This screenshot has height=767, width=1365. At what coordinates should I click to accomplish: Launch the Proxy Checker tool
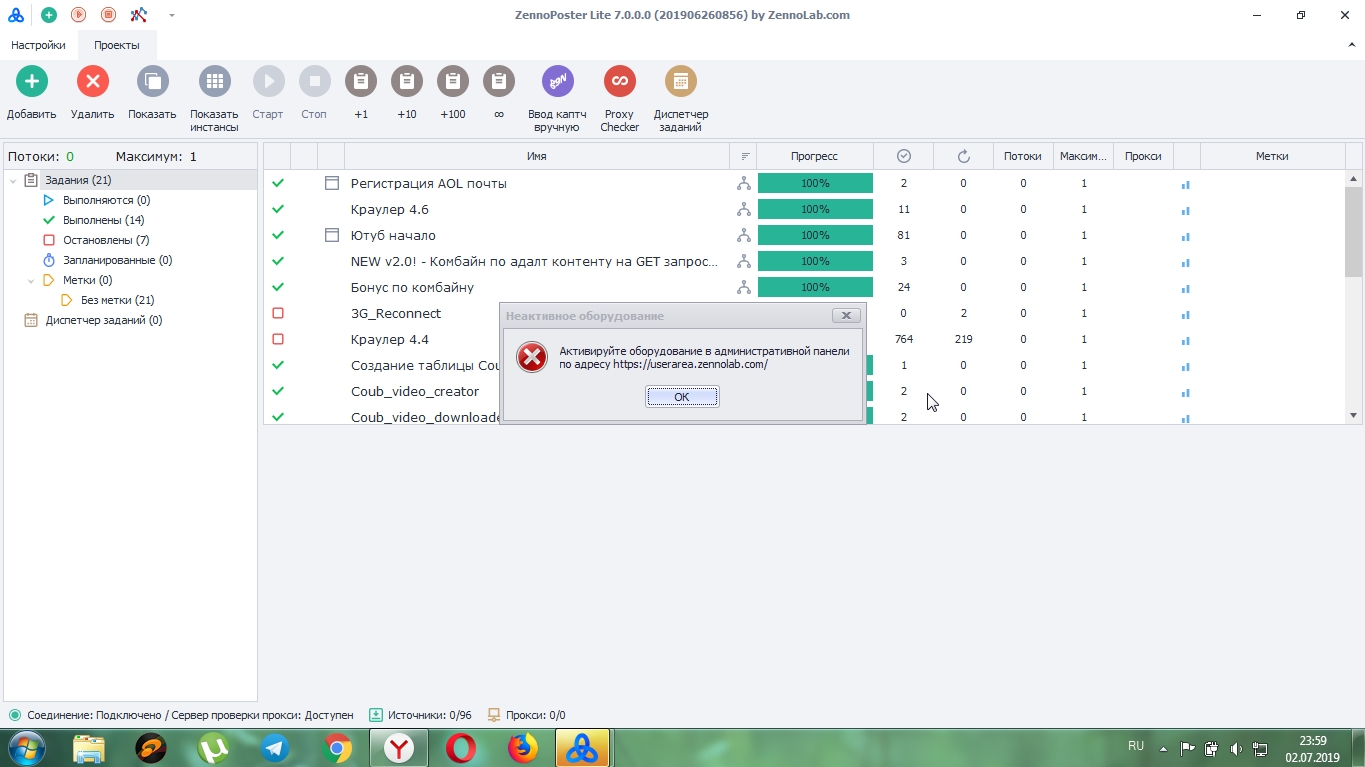point(620,81)
